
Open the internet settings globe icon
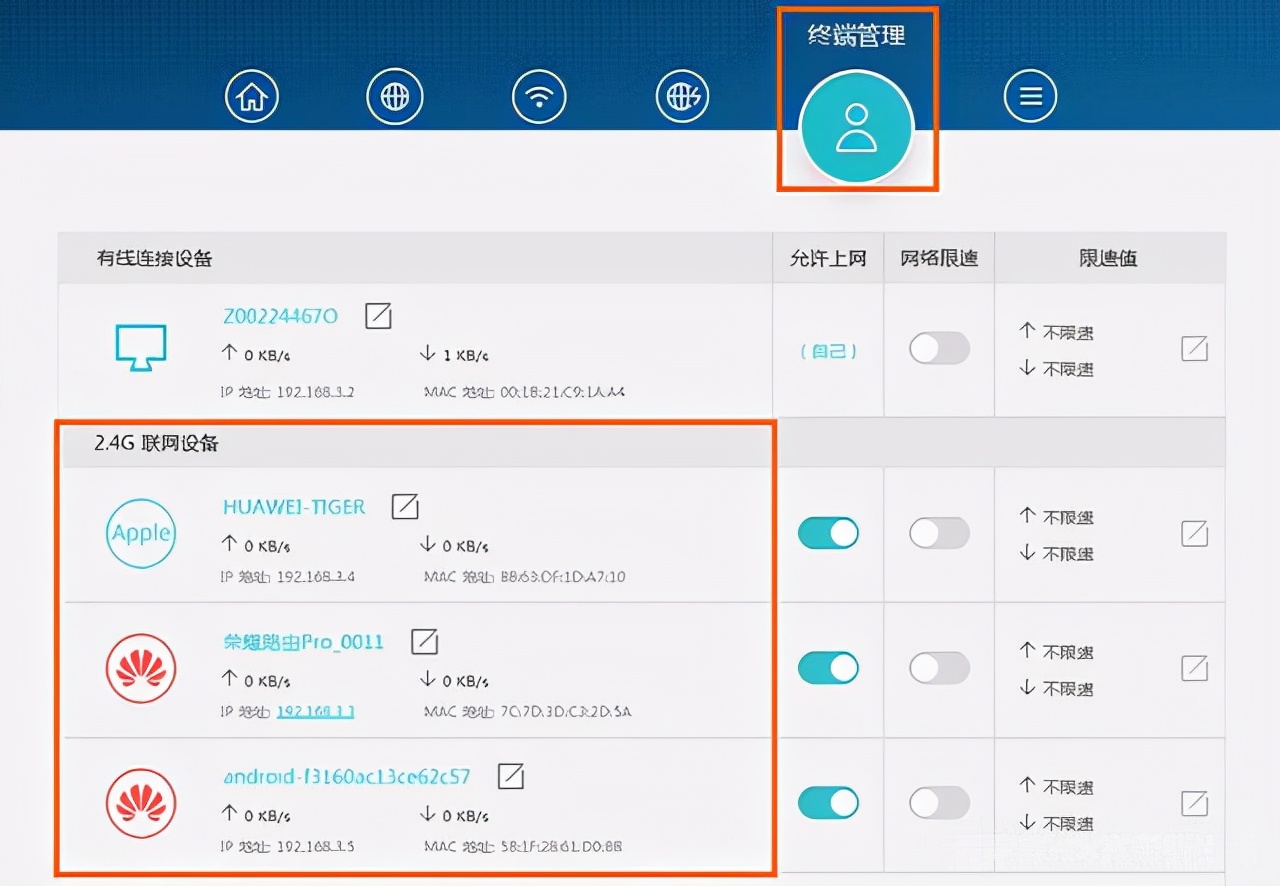pos(396,96)
